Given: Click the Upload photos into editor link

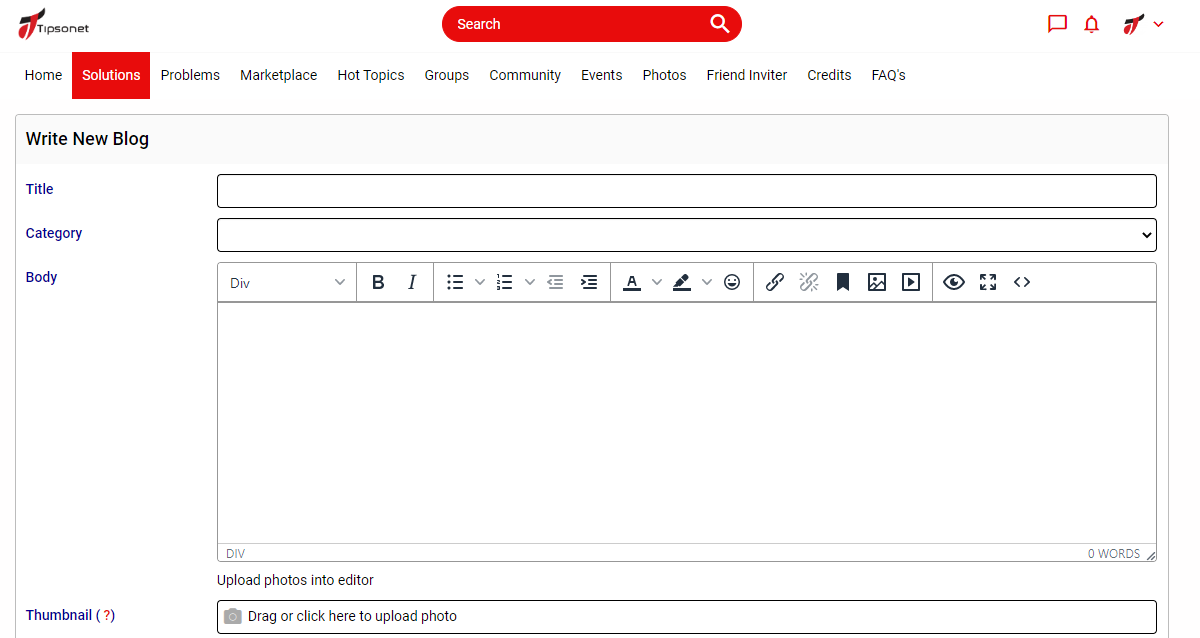Looking at the screenshot, I should click(x=295, y=580).
